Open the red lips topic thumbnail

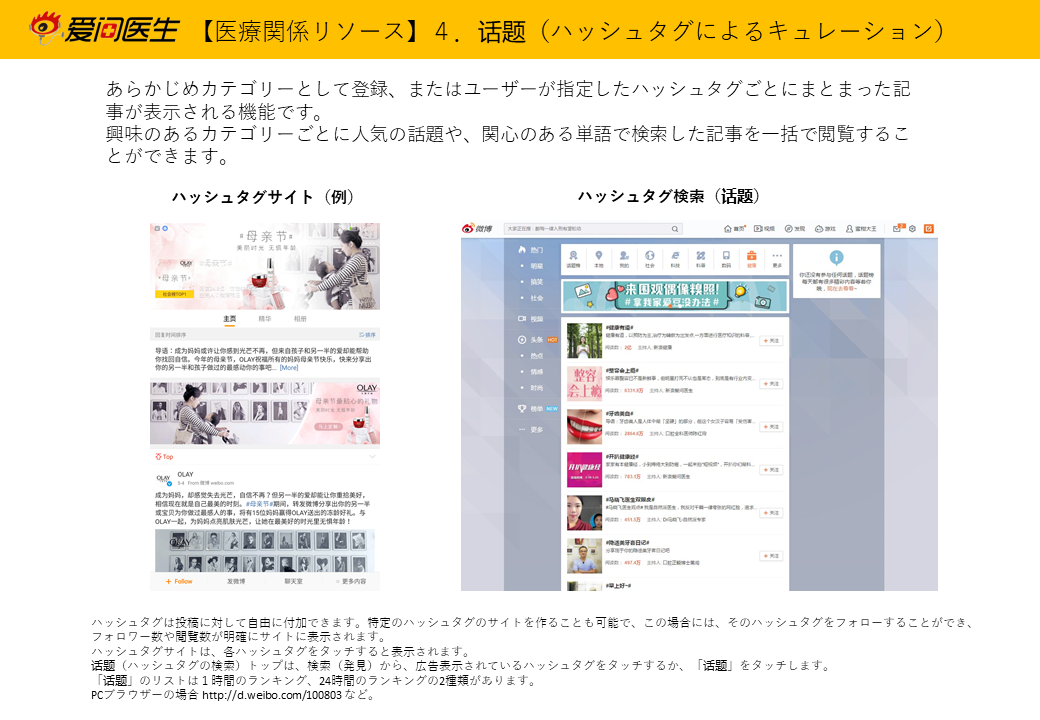tap(584, 425)
